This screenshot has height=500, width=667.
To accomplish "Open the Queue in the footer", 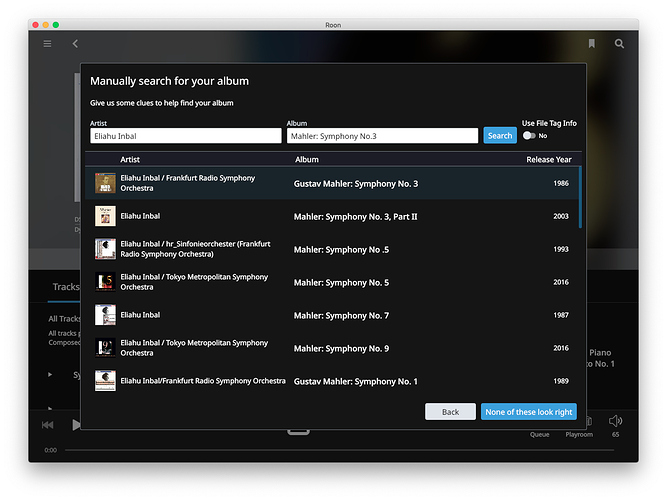I will coord(539,434).
